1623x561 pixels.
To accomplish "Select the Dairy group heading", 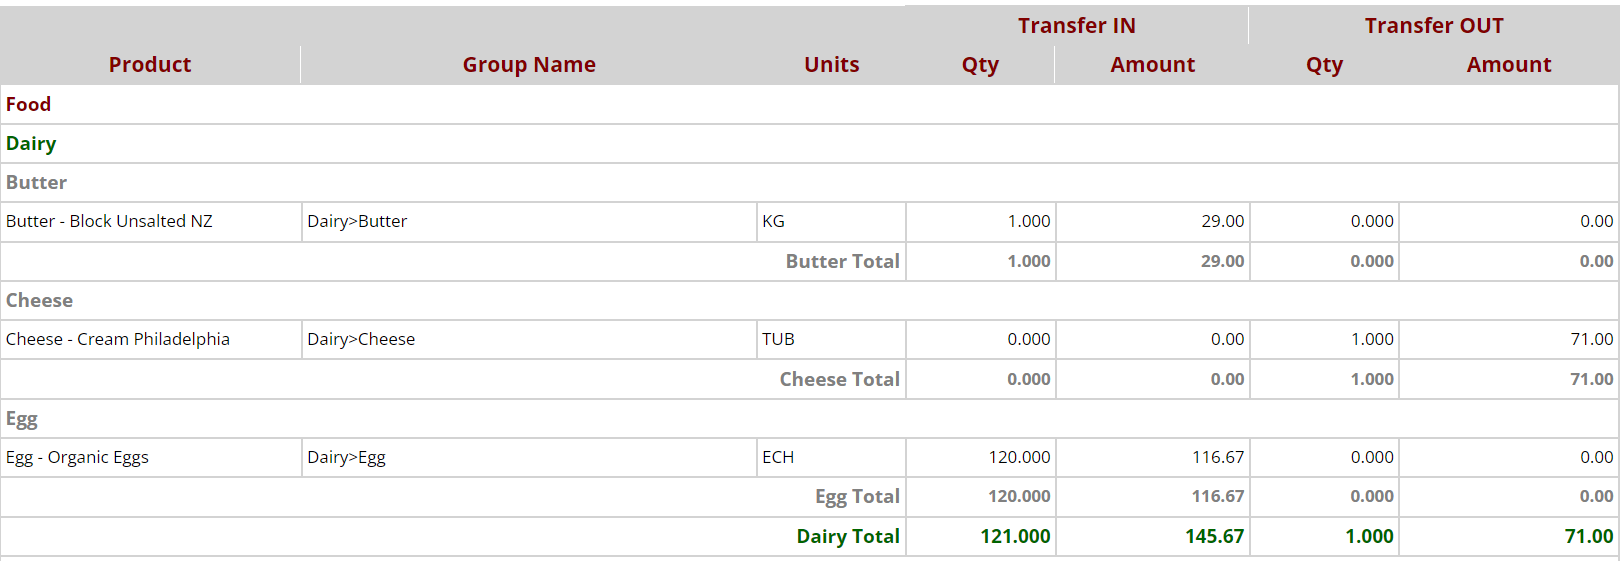I will point(31,144).
